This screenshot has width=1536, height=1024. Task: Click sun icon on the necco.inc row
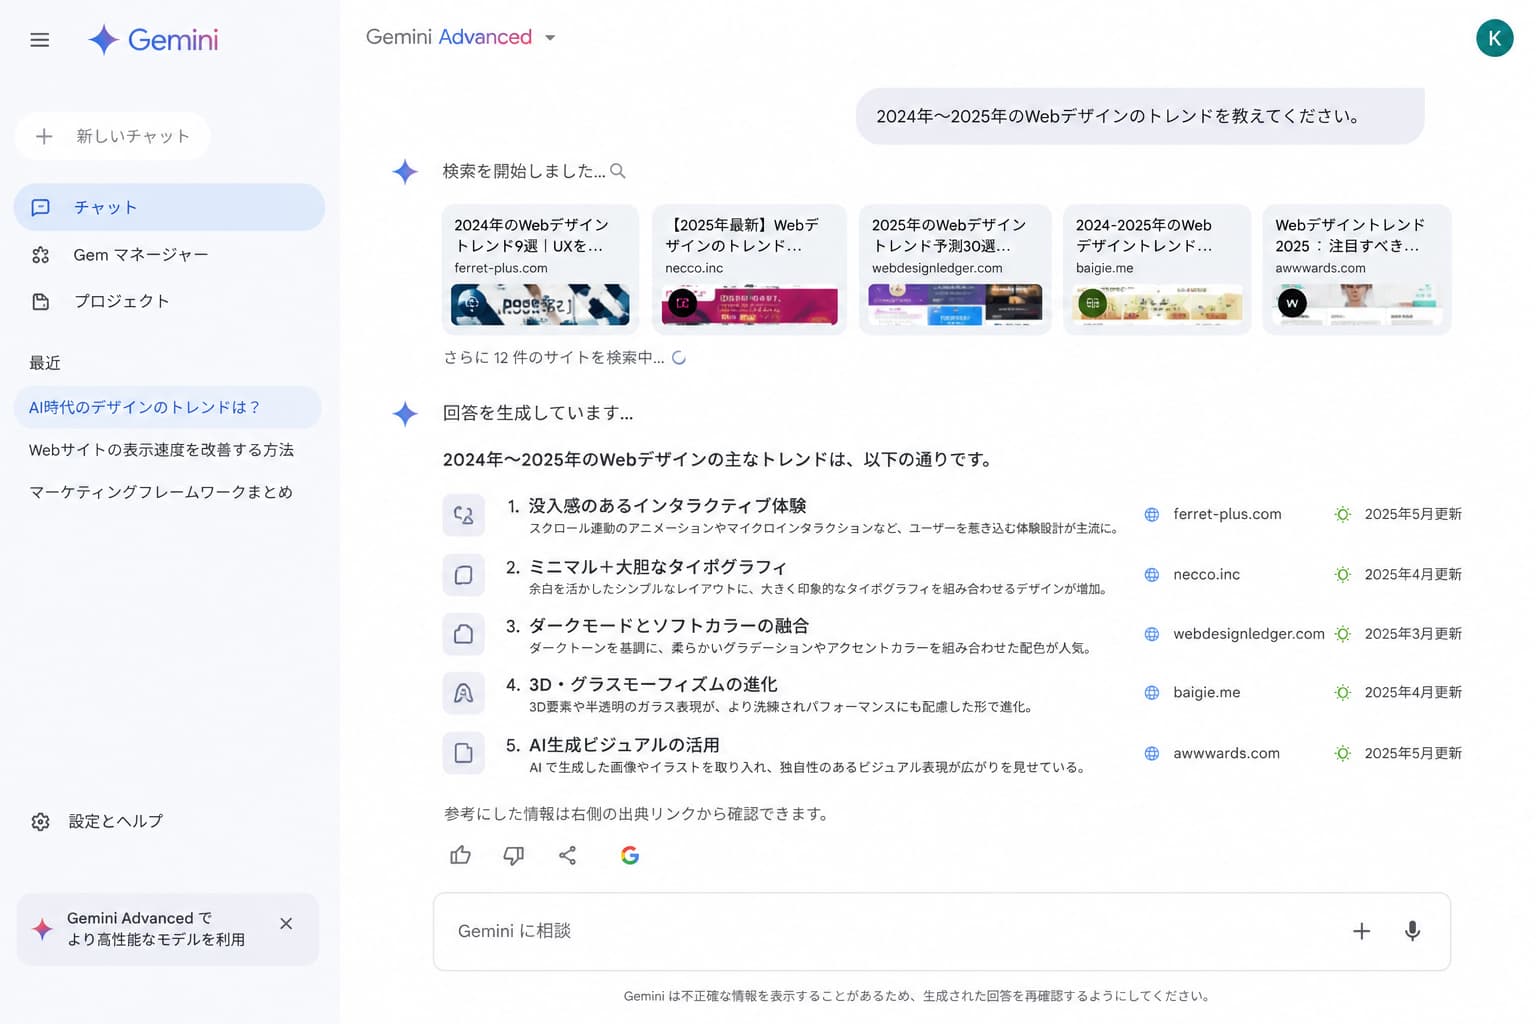click(1343, 574)
